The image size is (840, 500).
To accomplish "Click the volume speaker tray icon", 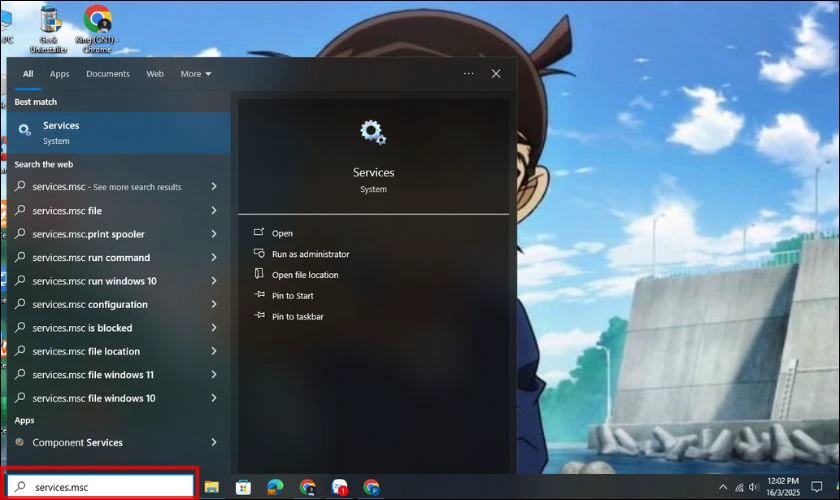I will click(x=754, y=487).
